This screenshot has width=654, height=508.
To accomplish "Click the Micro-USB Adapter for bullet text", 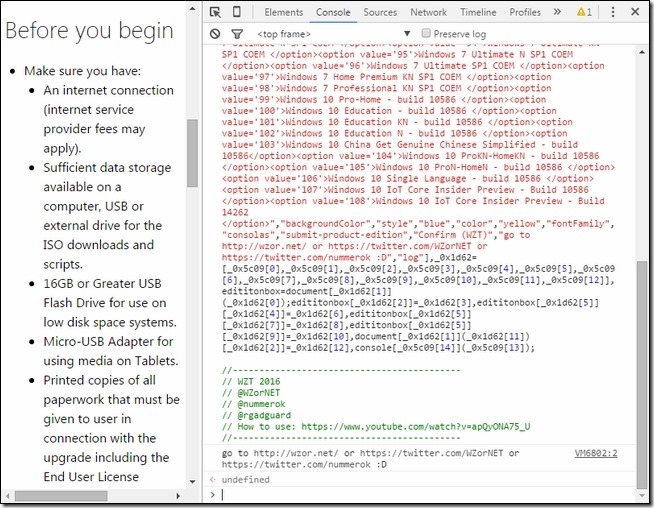I will (x=108, y=342).
